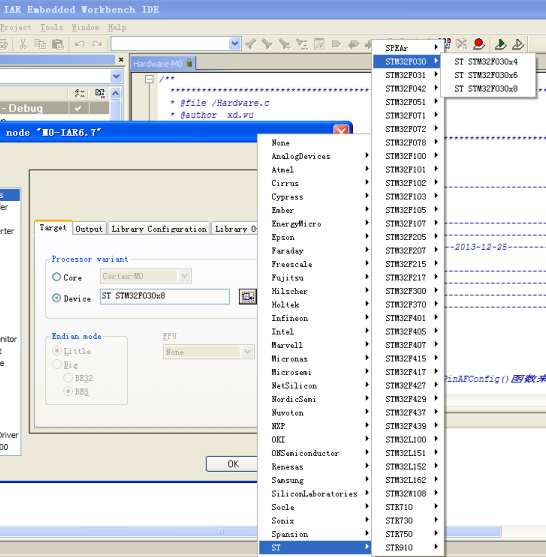Click the red Toggle Breakpoint icon
Image resolution: width=546 pixels, height=557 pixels.
pos(479,44)
